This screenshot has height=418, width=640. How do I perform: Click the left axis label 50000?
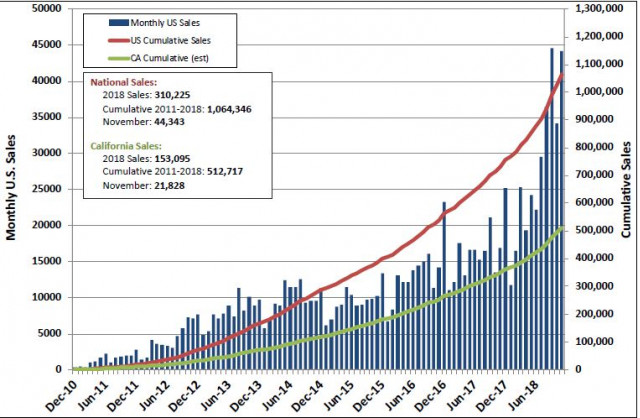click(47, 8)
